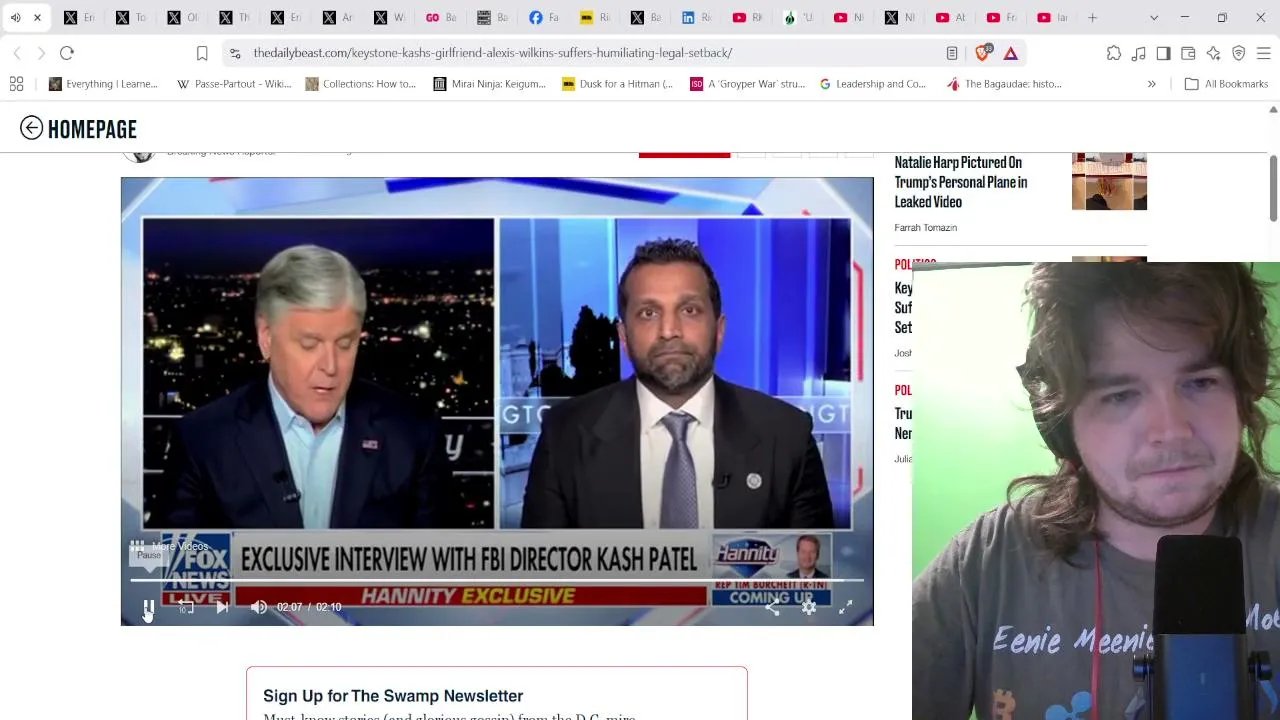
Task: Reload the current page
Action: pyautogui.click(x=67, y=53)
